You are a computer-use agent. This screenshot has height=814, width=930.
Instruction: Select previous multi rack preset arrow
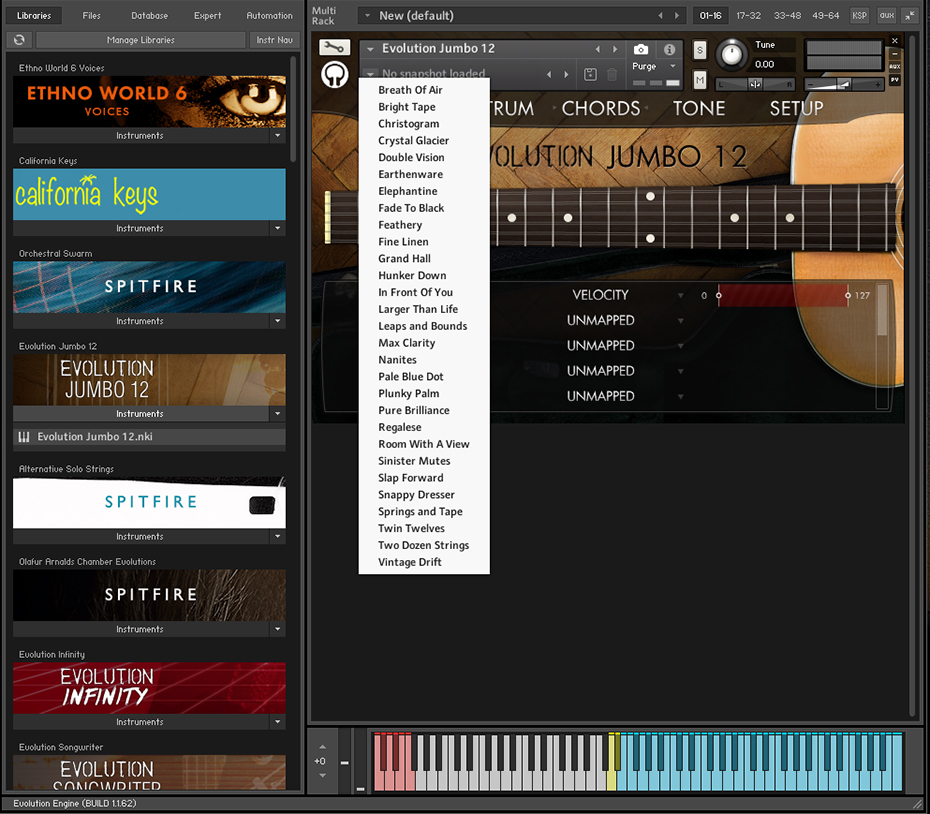coord(660,15)
